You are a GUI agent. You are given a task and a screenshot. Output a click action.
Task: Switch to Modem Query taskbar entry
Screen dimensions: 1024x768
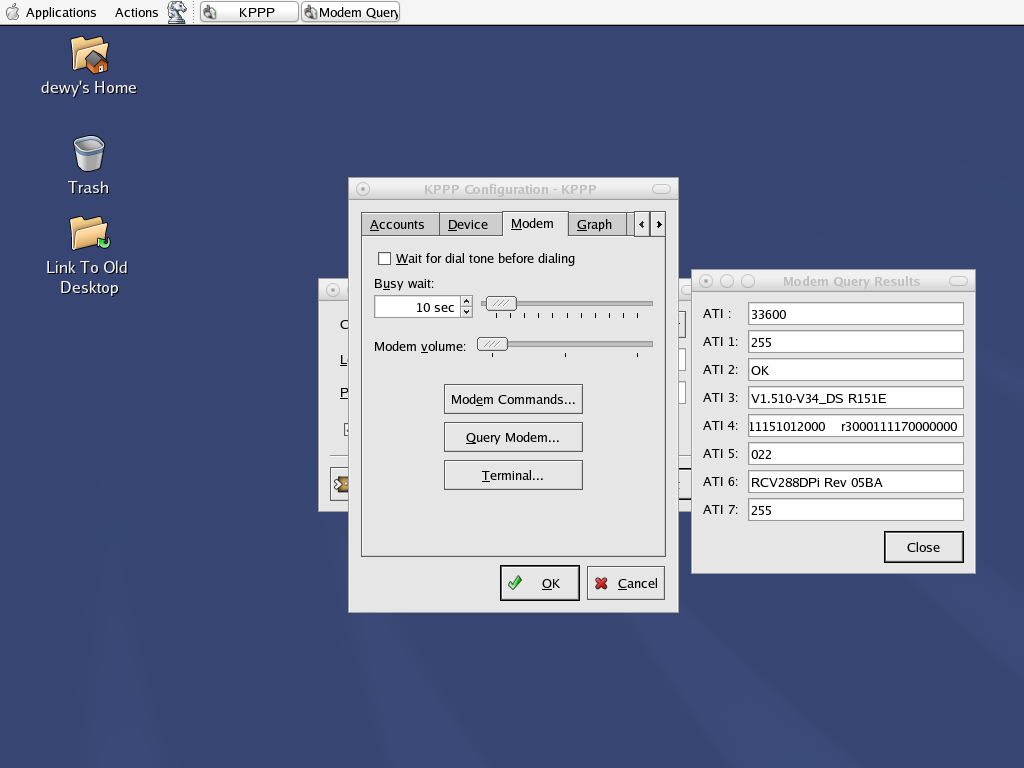(x=350, y=12)
